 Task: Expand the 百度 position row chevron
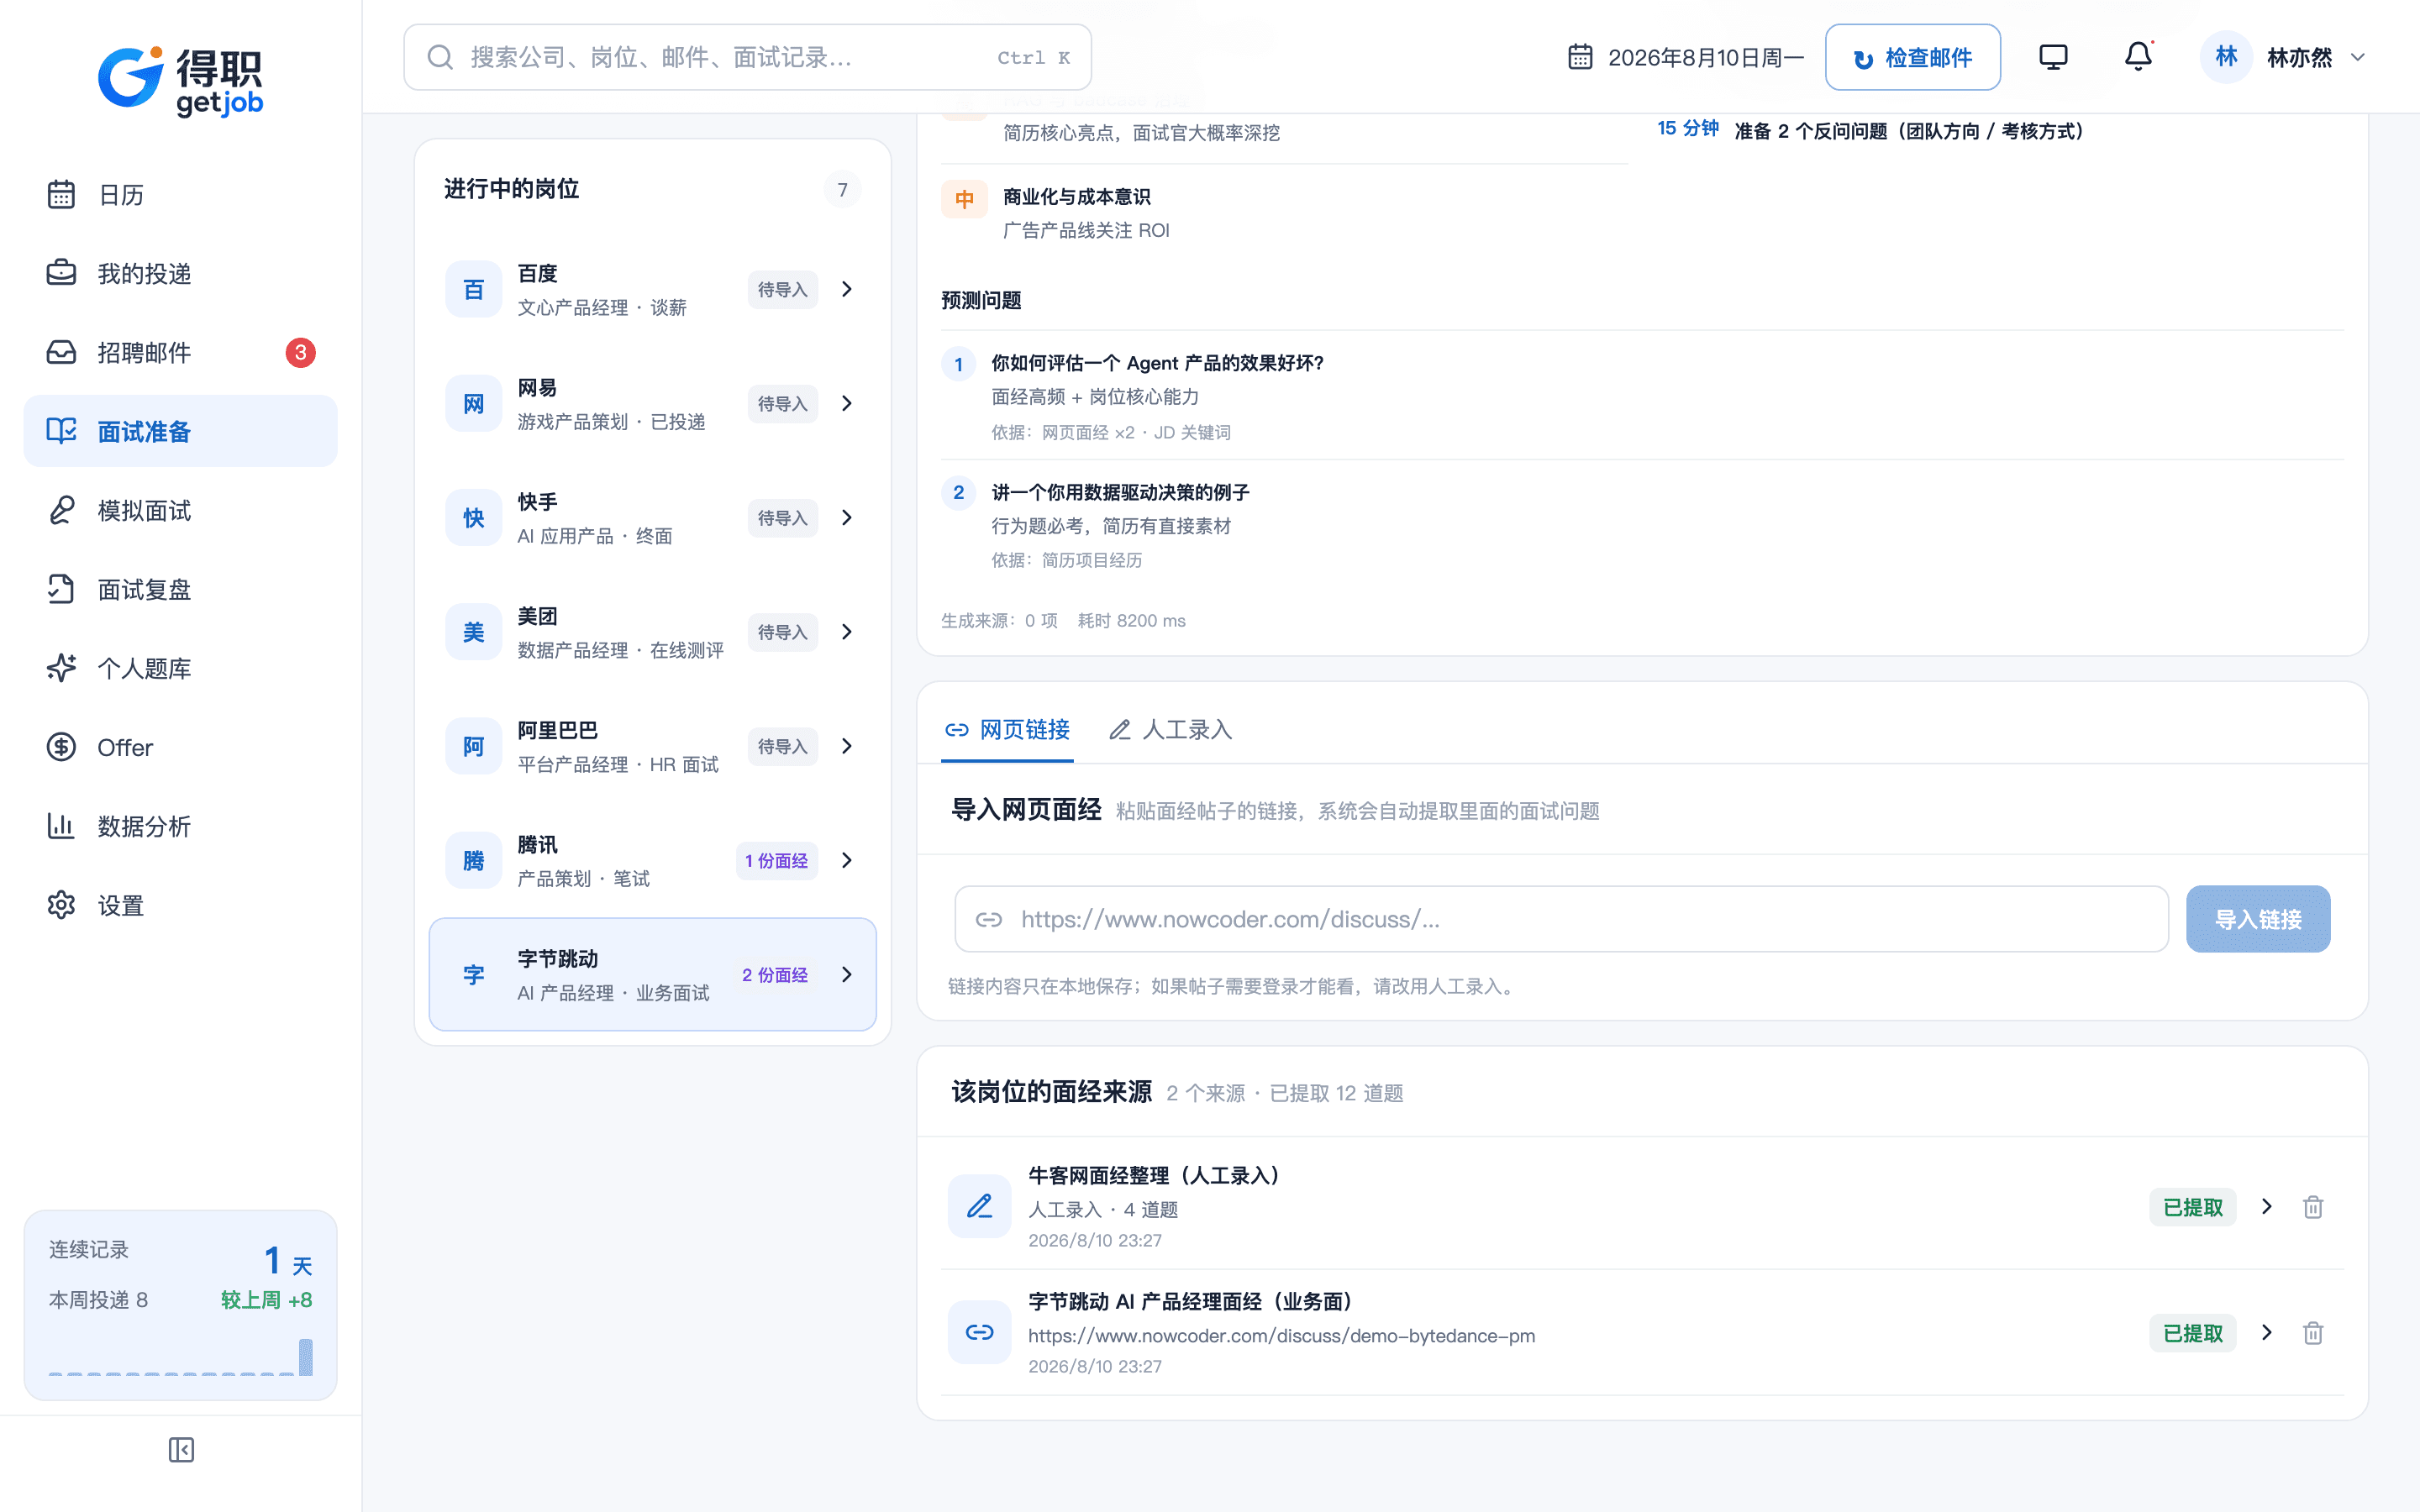(x=847, y=289)
